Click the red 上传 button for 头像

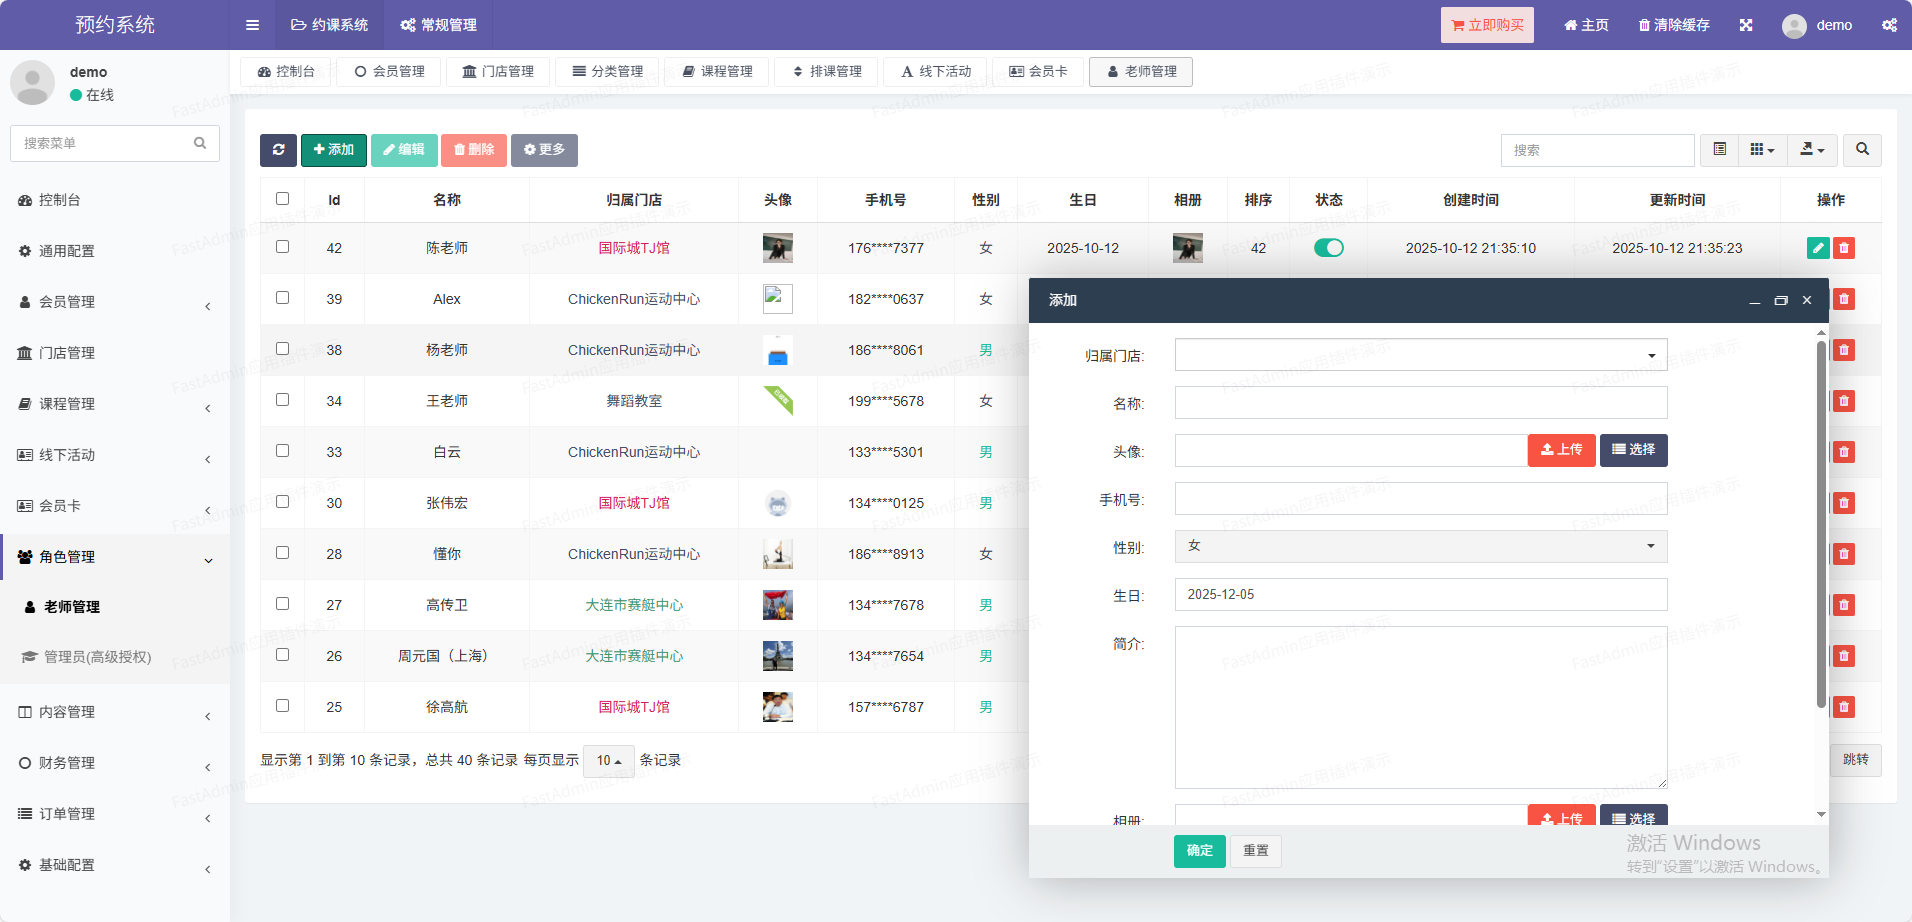[x=1561, y=450]
